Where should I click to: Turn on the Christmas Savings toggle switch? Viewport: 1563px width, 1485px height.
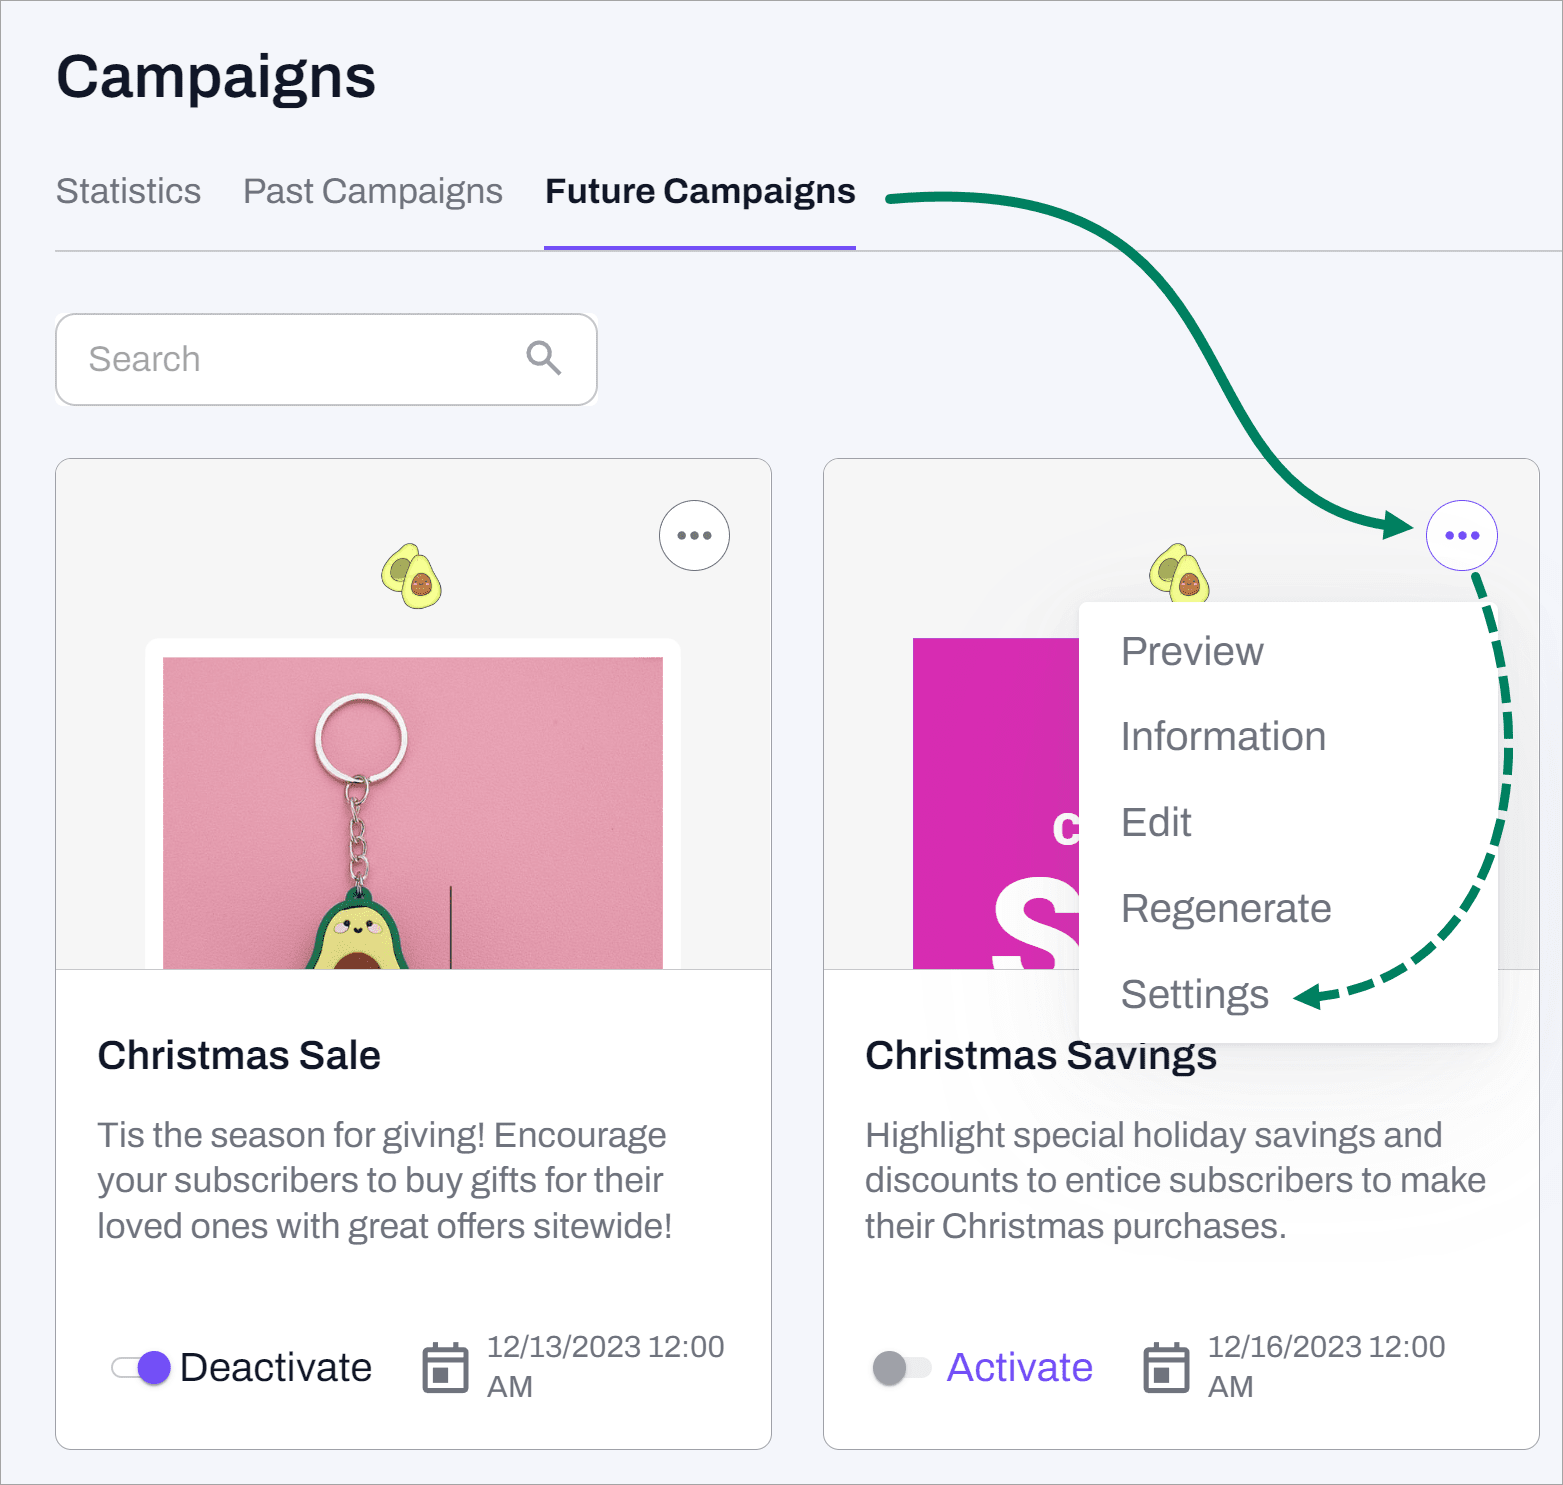[x=900, y=1367]
